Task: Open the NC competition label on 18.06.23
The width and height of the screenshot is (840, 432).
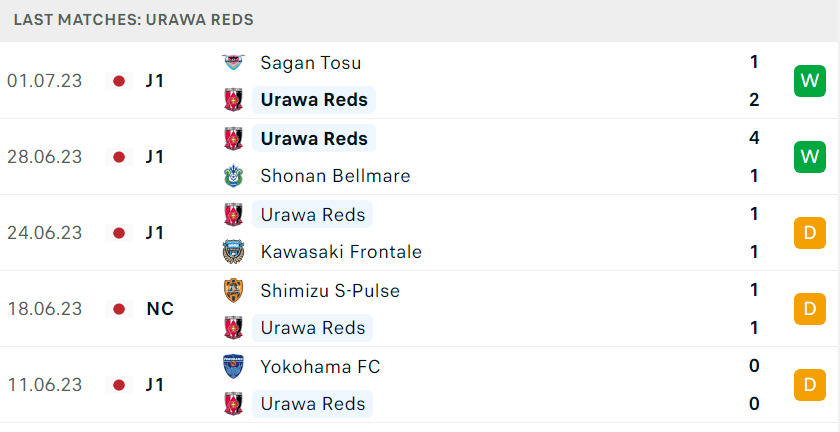Action: pyautogui.click(x=160, y=309)
